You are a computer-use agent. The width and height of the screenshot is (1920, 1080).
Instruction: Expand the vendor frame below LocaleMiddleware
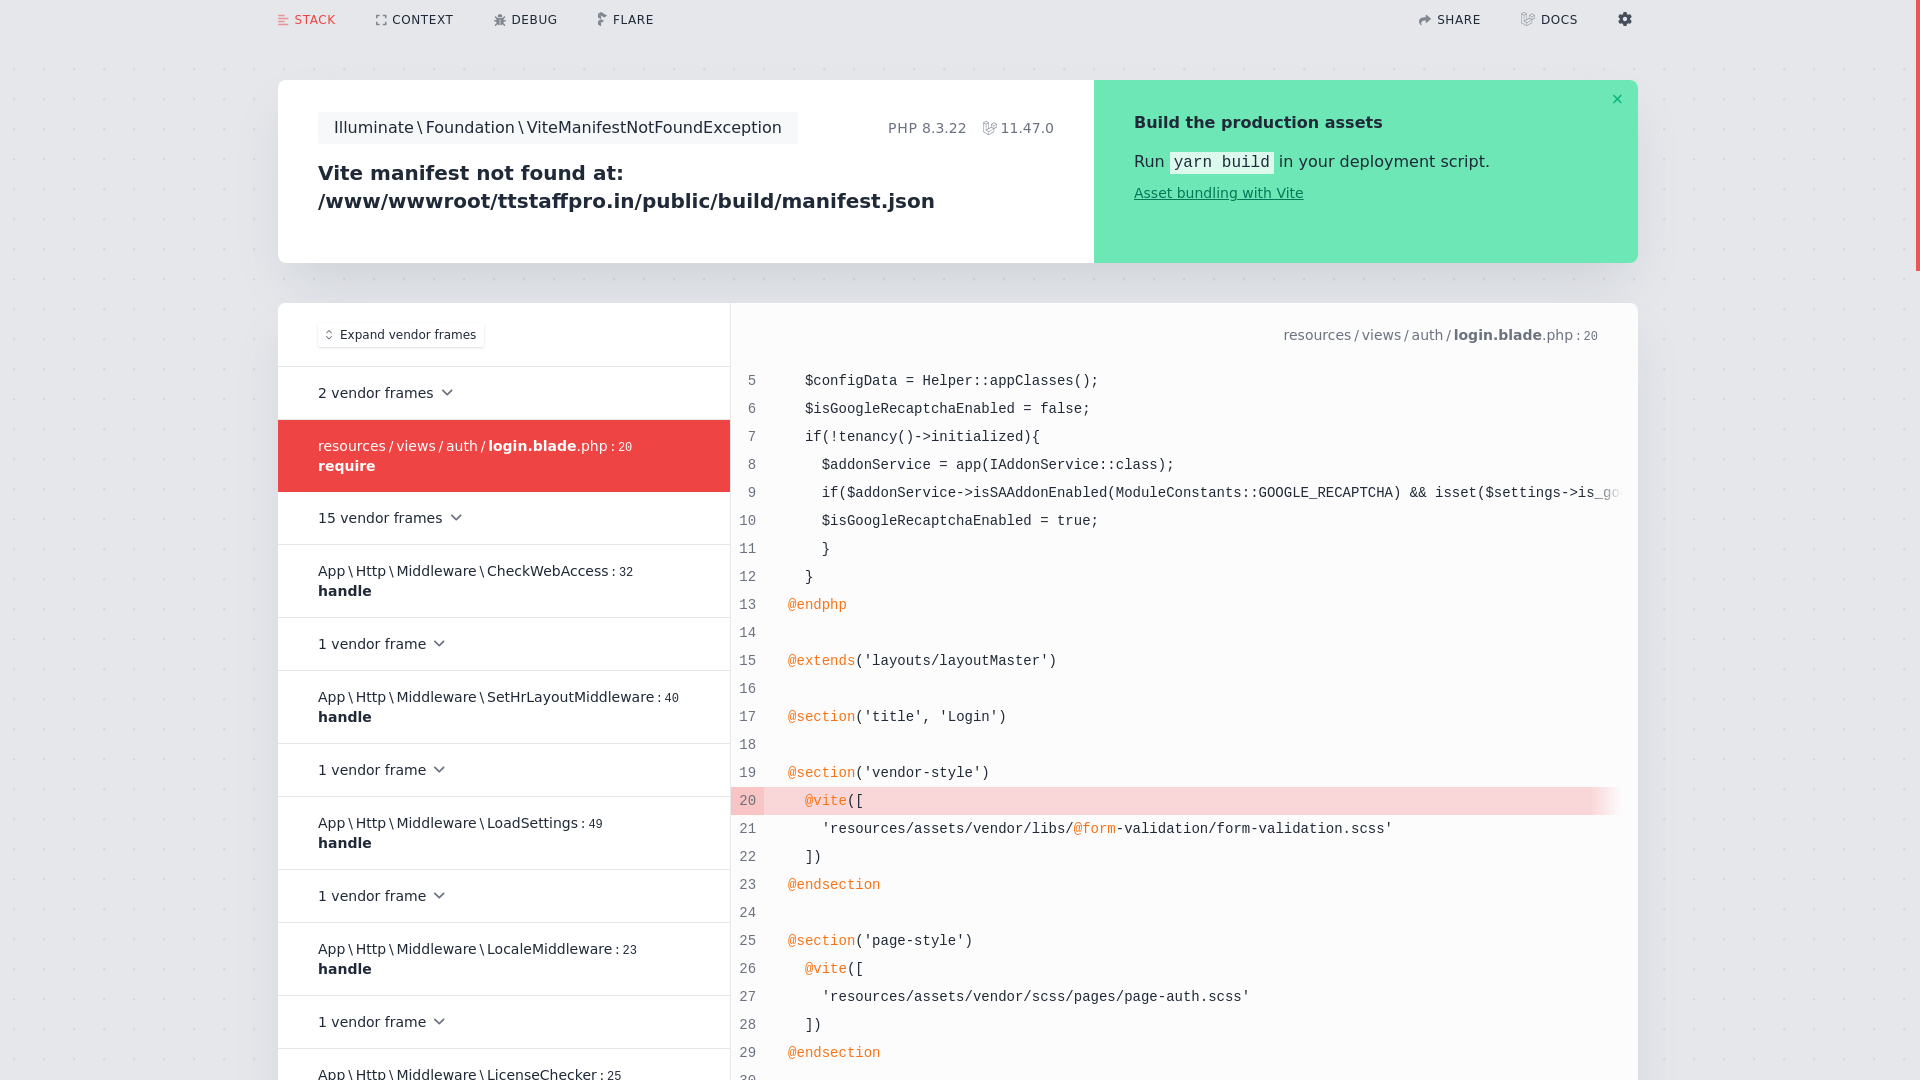click(x=504, y=1022)
